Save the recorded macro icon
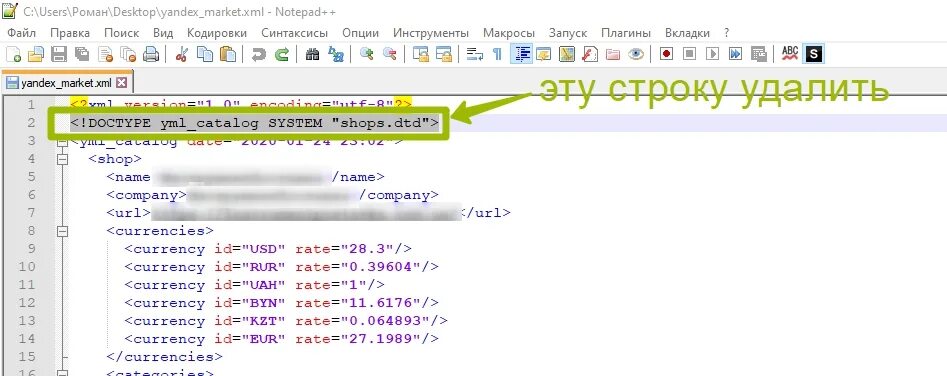This screenshot has height=376, width=947. click(759, 54)
